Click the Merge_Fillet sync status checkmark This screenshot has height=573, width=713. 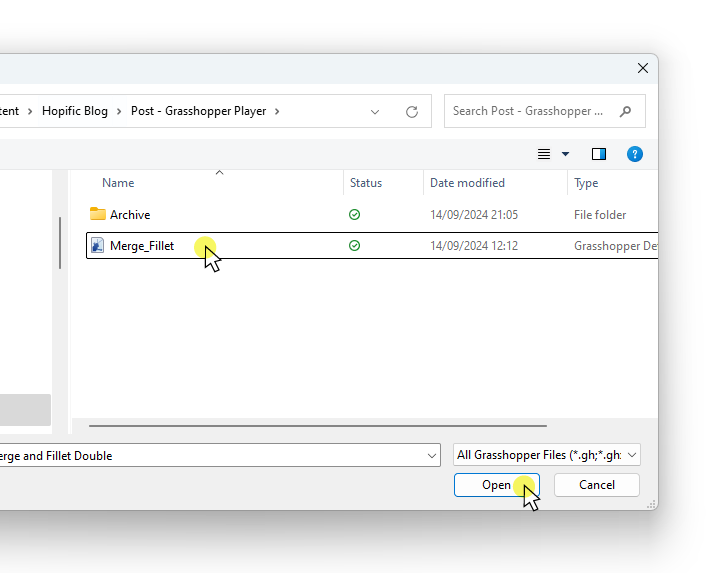point(355,246)
